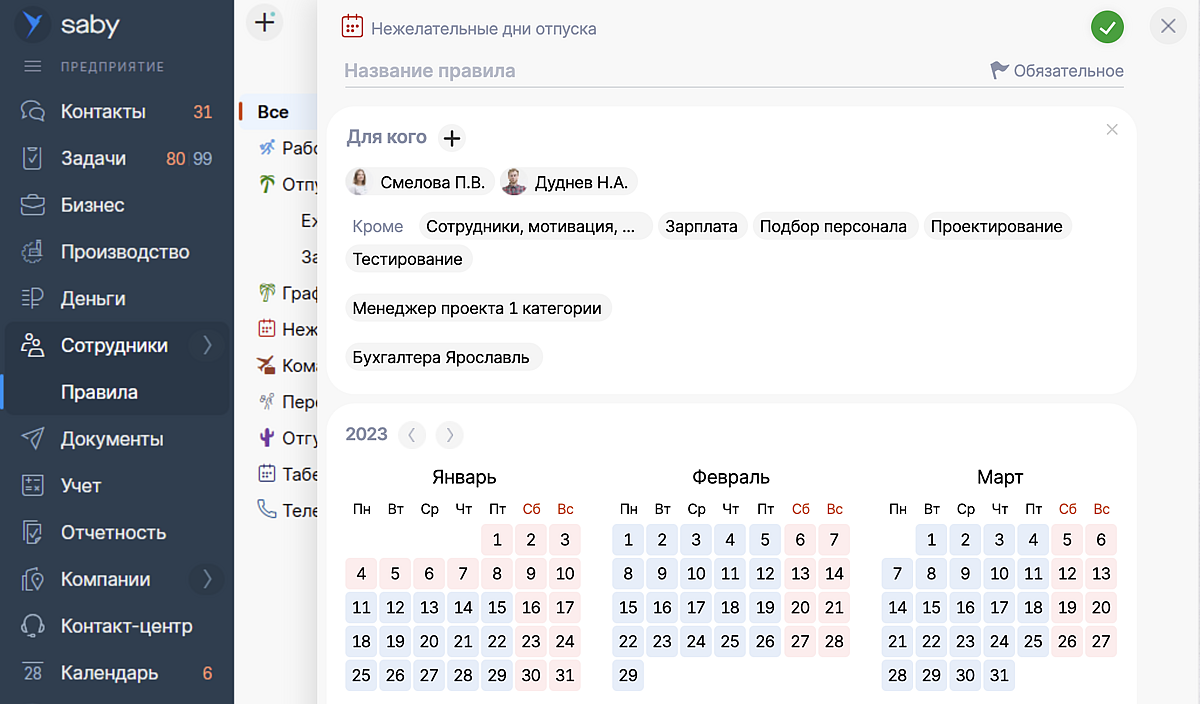Click the round plus button above Все

[264, 22]
